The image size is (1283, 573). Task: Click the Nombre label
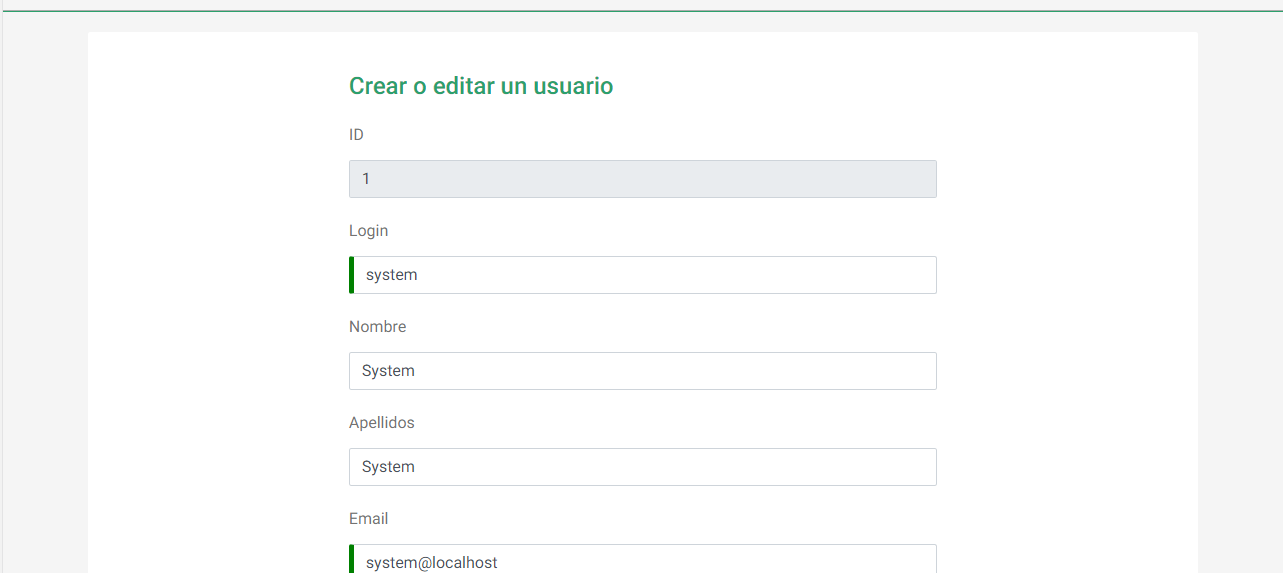click(377, 327)
